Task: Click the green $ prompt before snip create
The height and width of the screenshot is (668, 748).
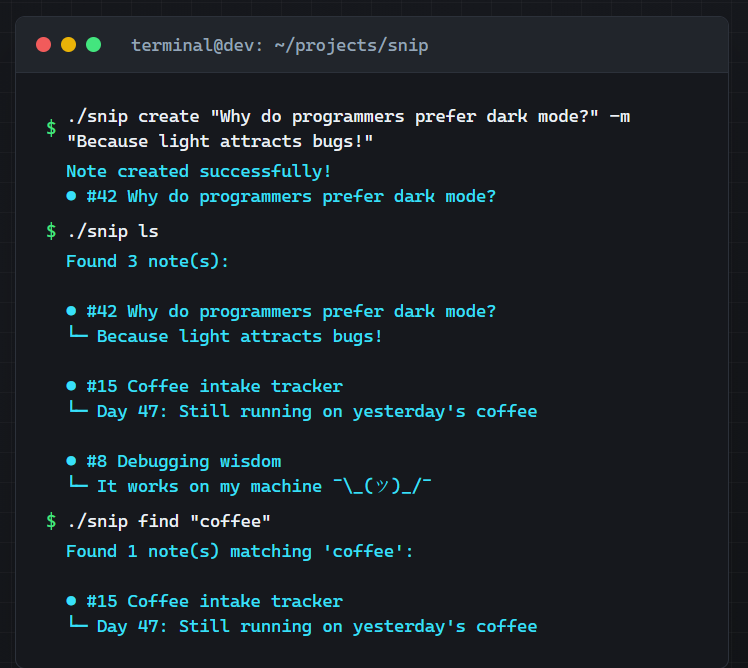Action: coord(51,128)
